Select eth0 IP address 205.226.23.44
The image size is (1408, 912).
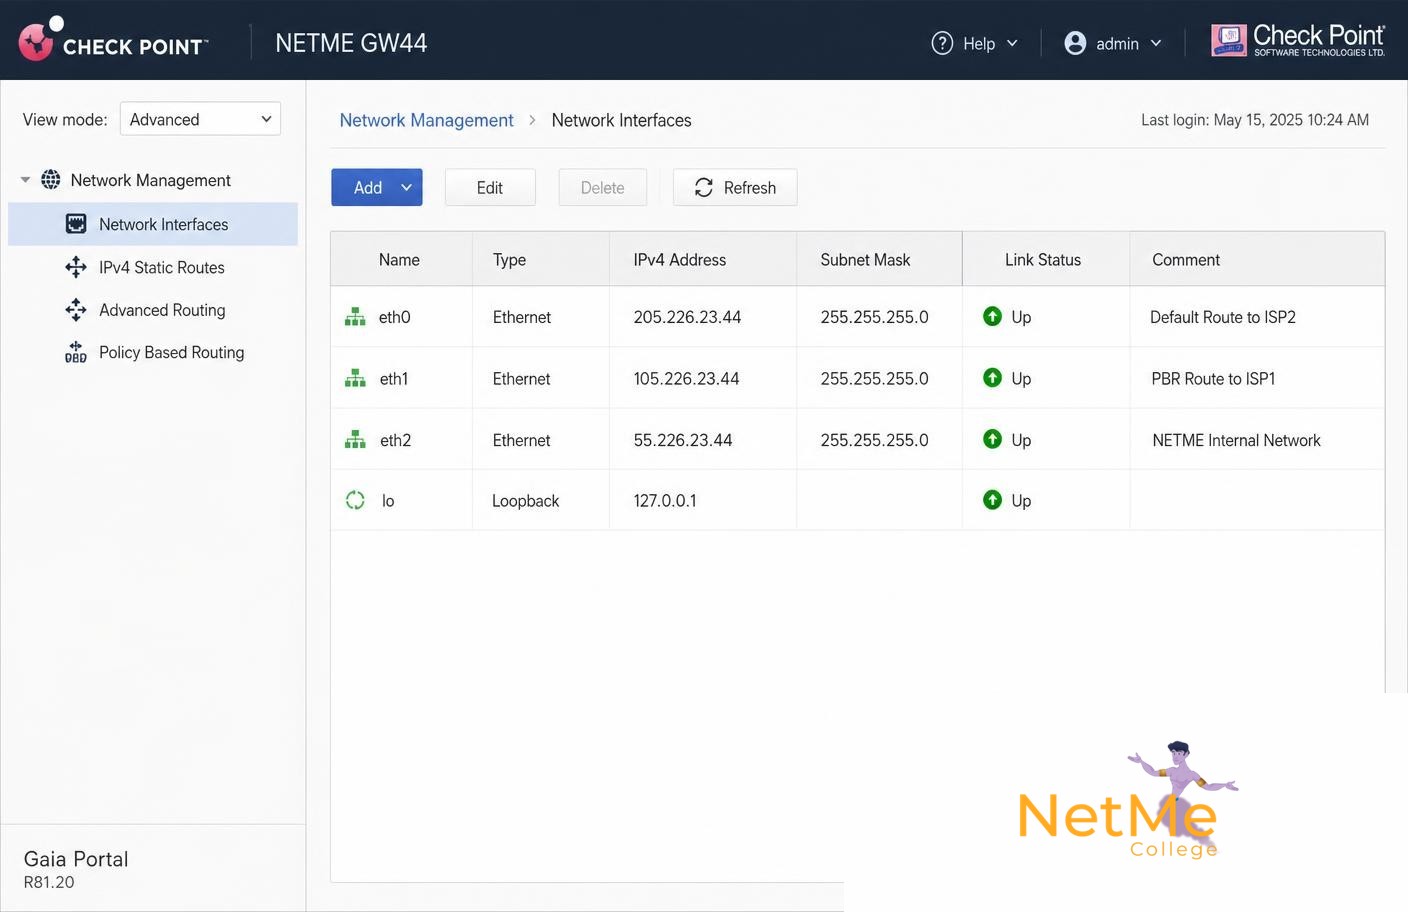coord(687,317)
